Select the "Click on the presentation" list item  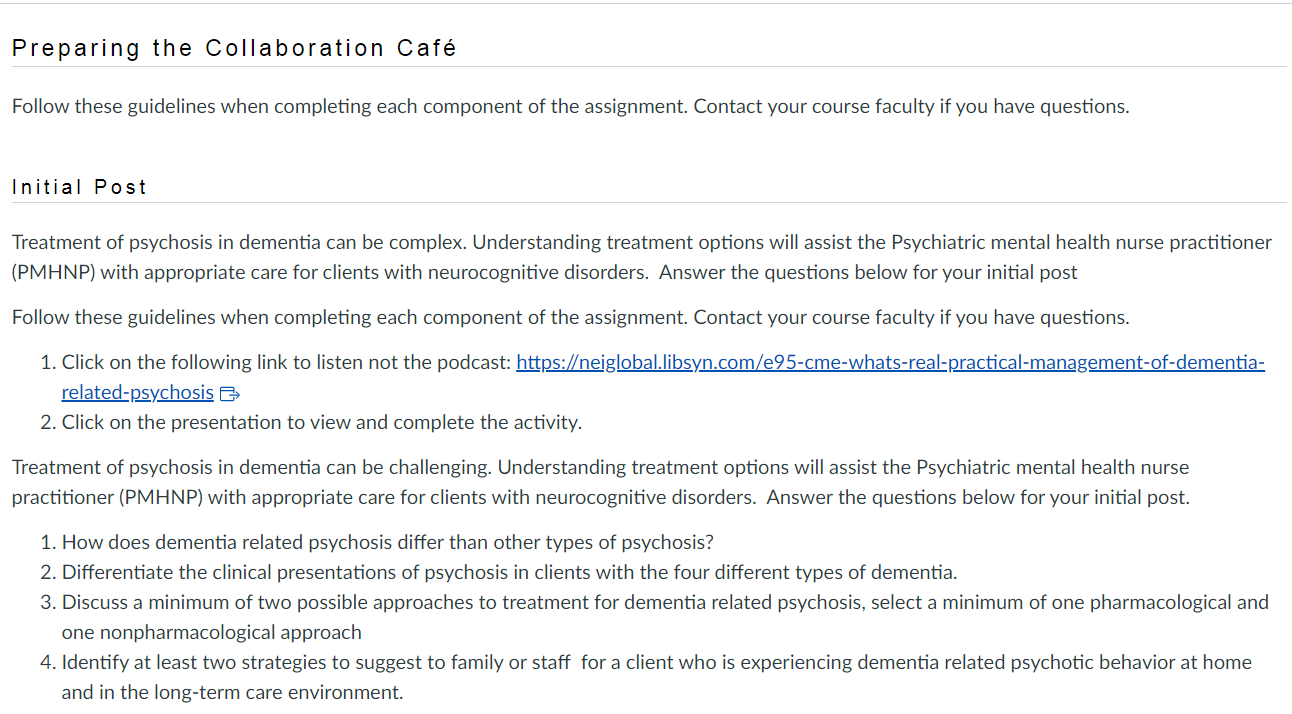[321, 422]
